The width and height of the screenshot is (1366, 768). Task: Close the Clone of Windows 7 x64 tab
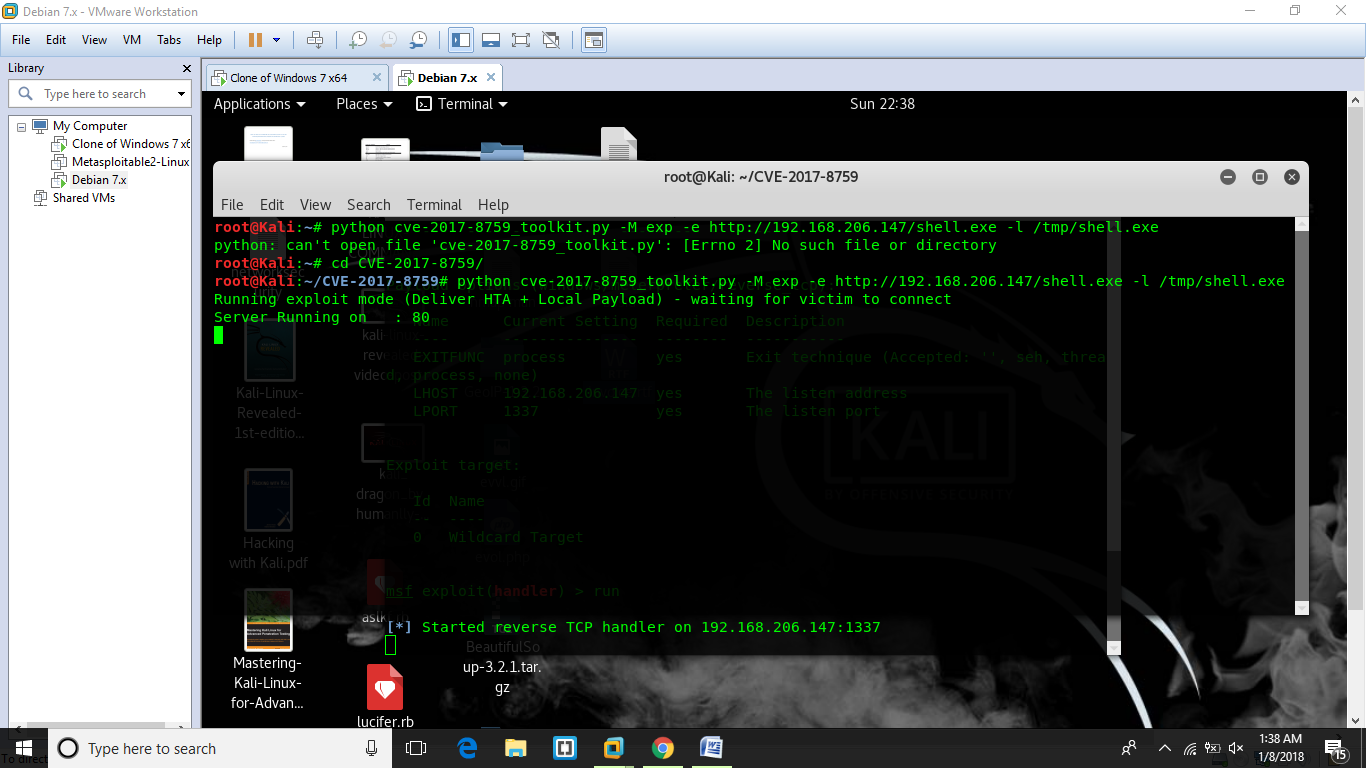coord(376,77)
